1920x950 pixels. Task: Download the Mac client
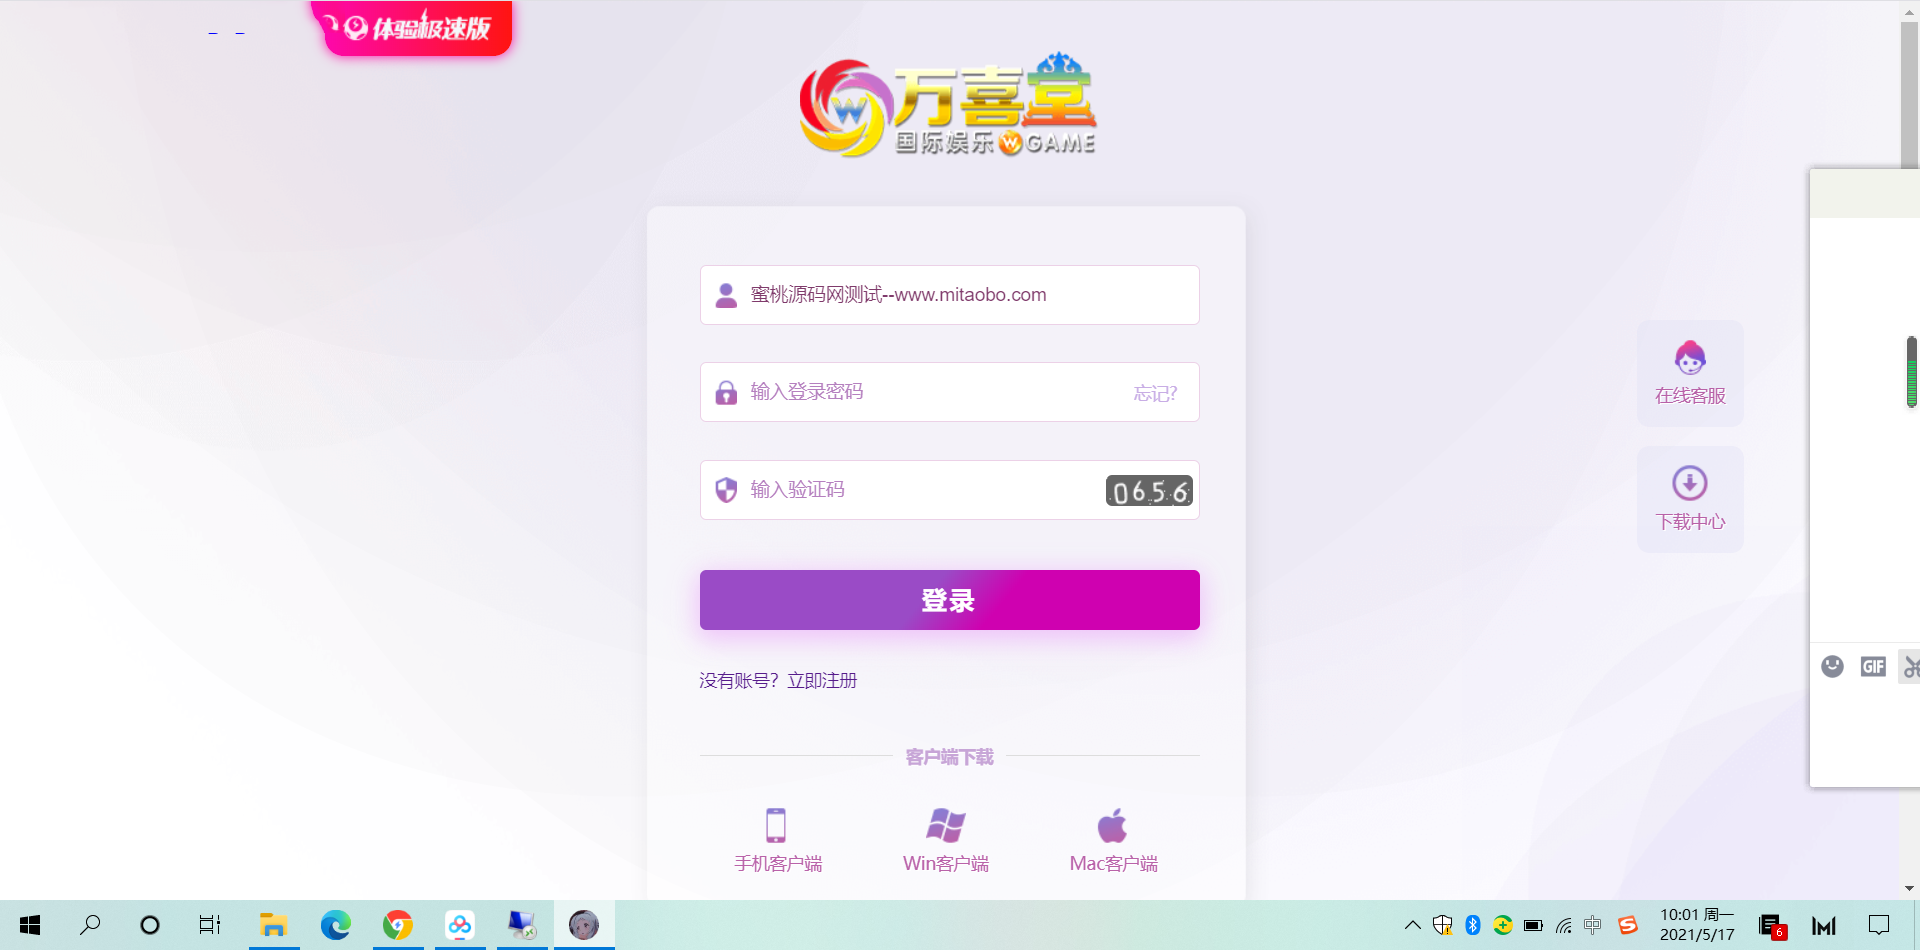coord(1112,826)
